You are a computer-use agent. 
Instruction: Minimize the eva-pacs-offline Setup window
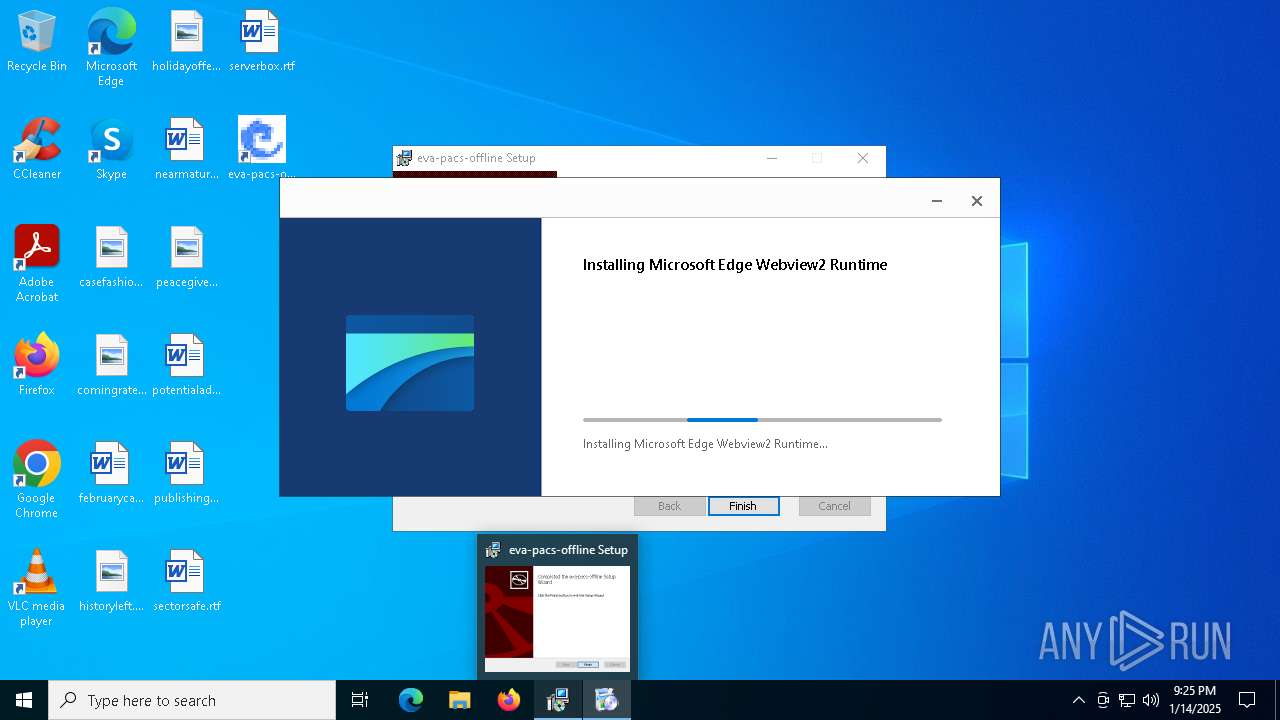772,158
